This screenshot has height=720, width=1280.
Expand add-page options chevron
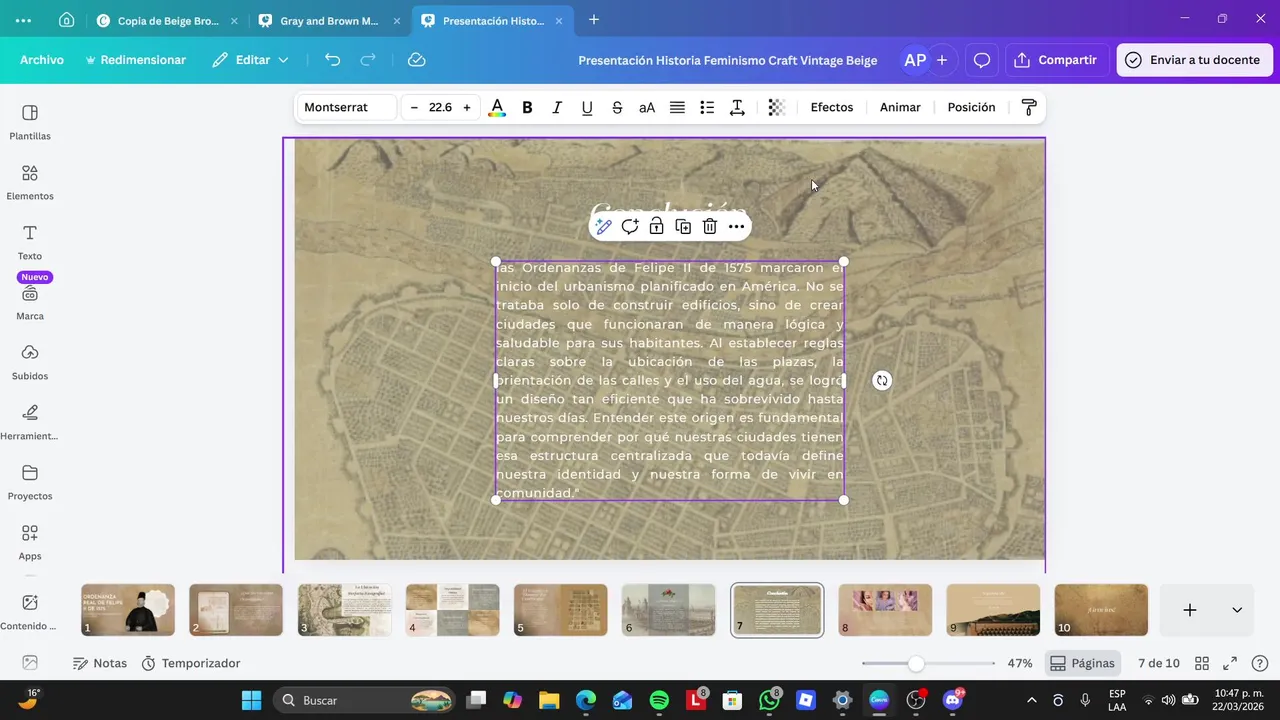(1237, 610)
